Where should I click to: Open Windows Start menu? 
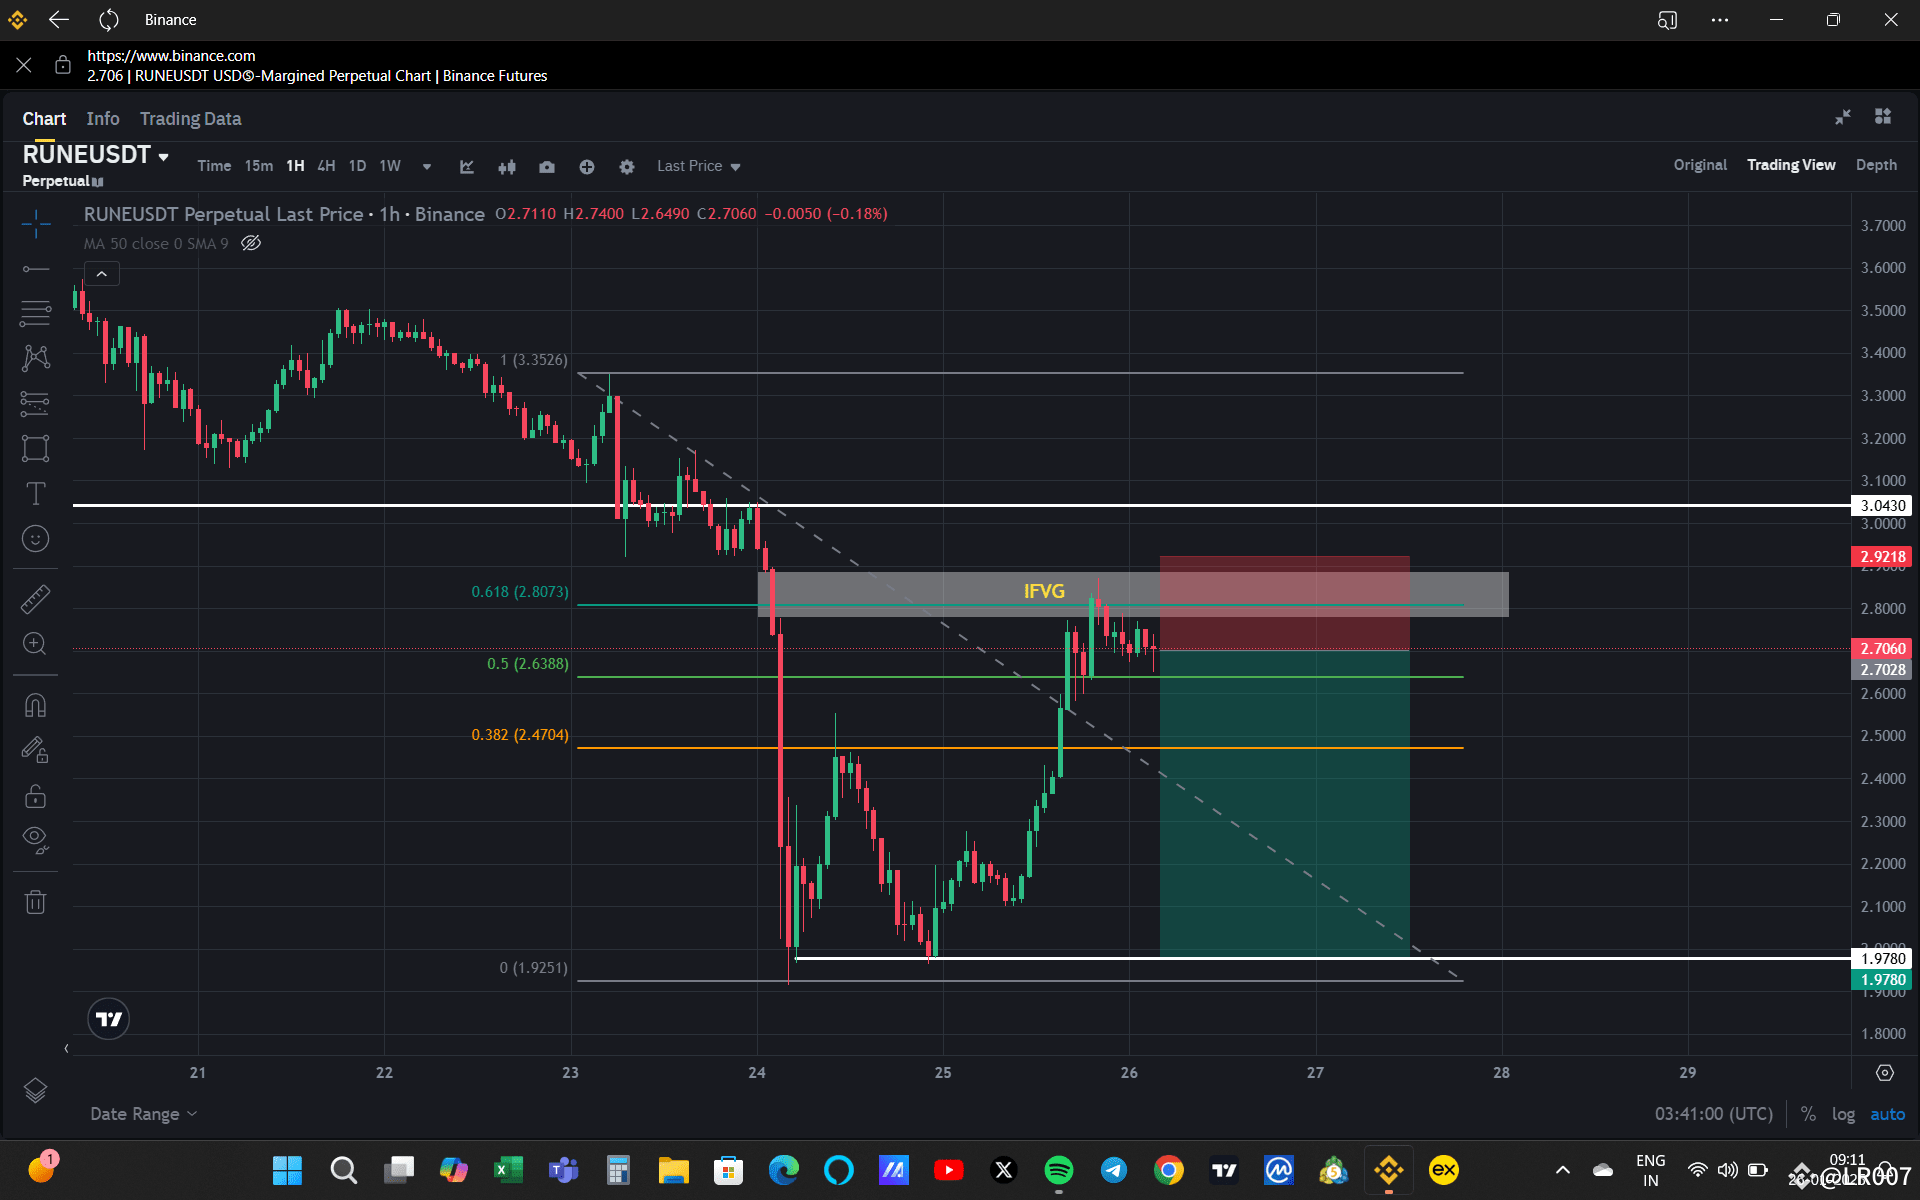click(288, 1170)
